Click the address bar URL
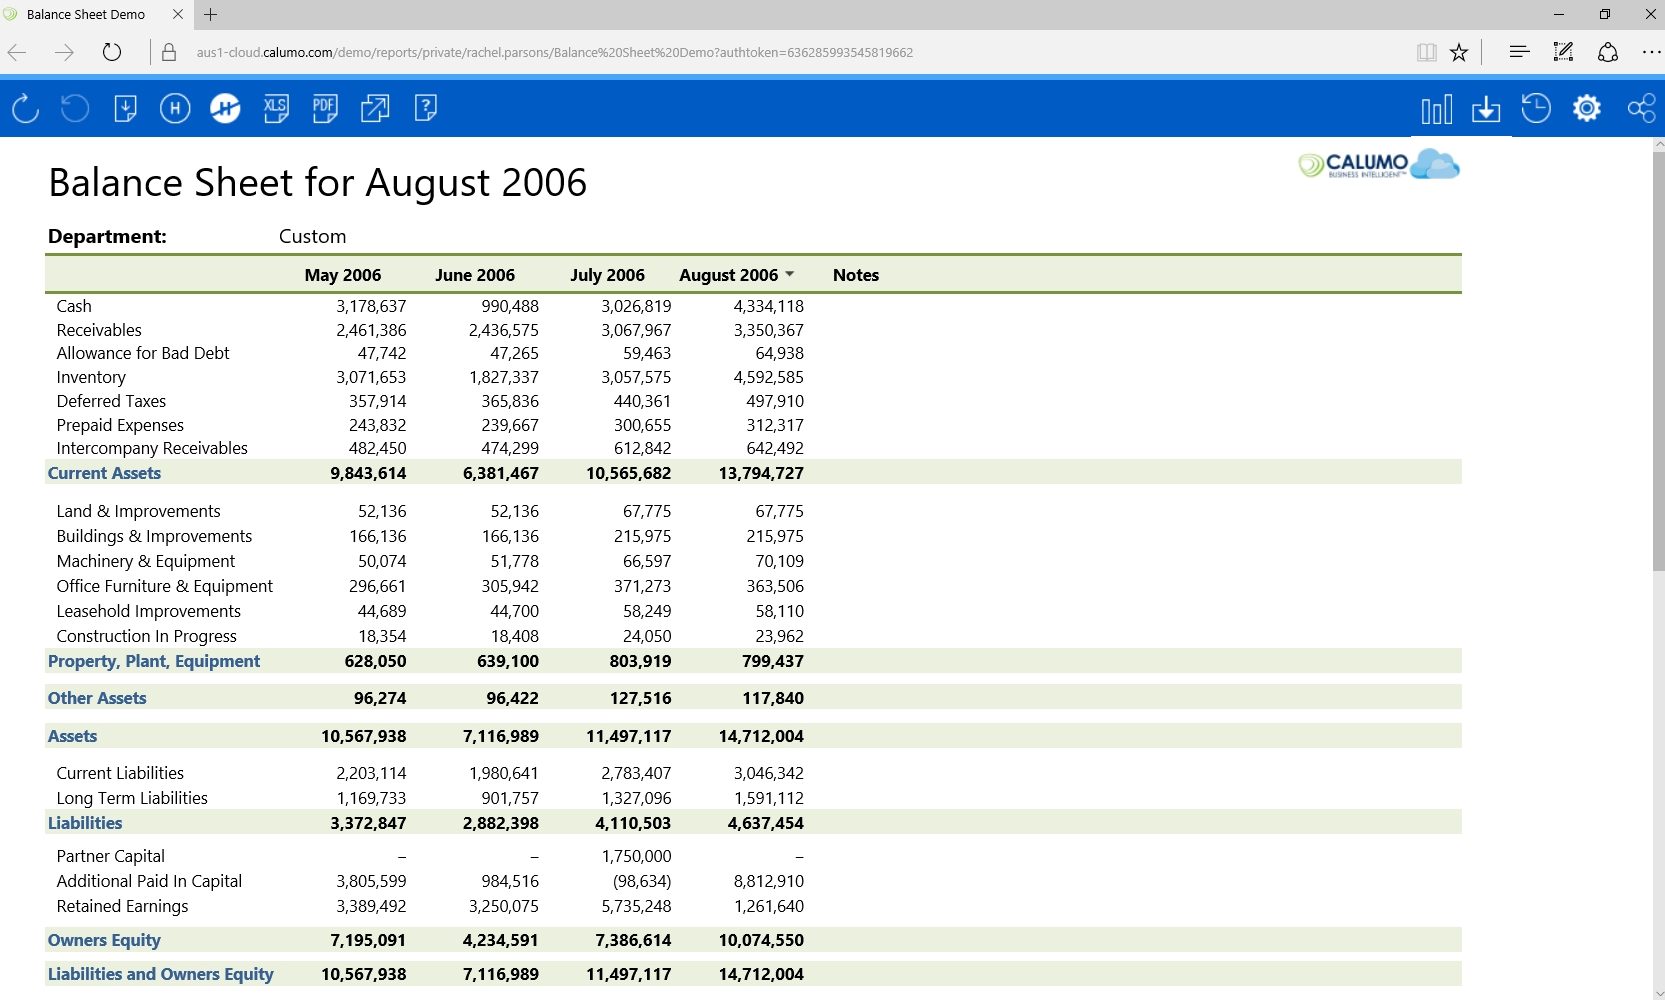Viewport: 1665px width, 1001px height. (x=554, y=52)
